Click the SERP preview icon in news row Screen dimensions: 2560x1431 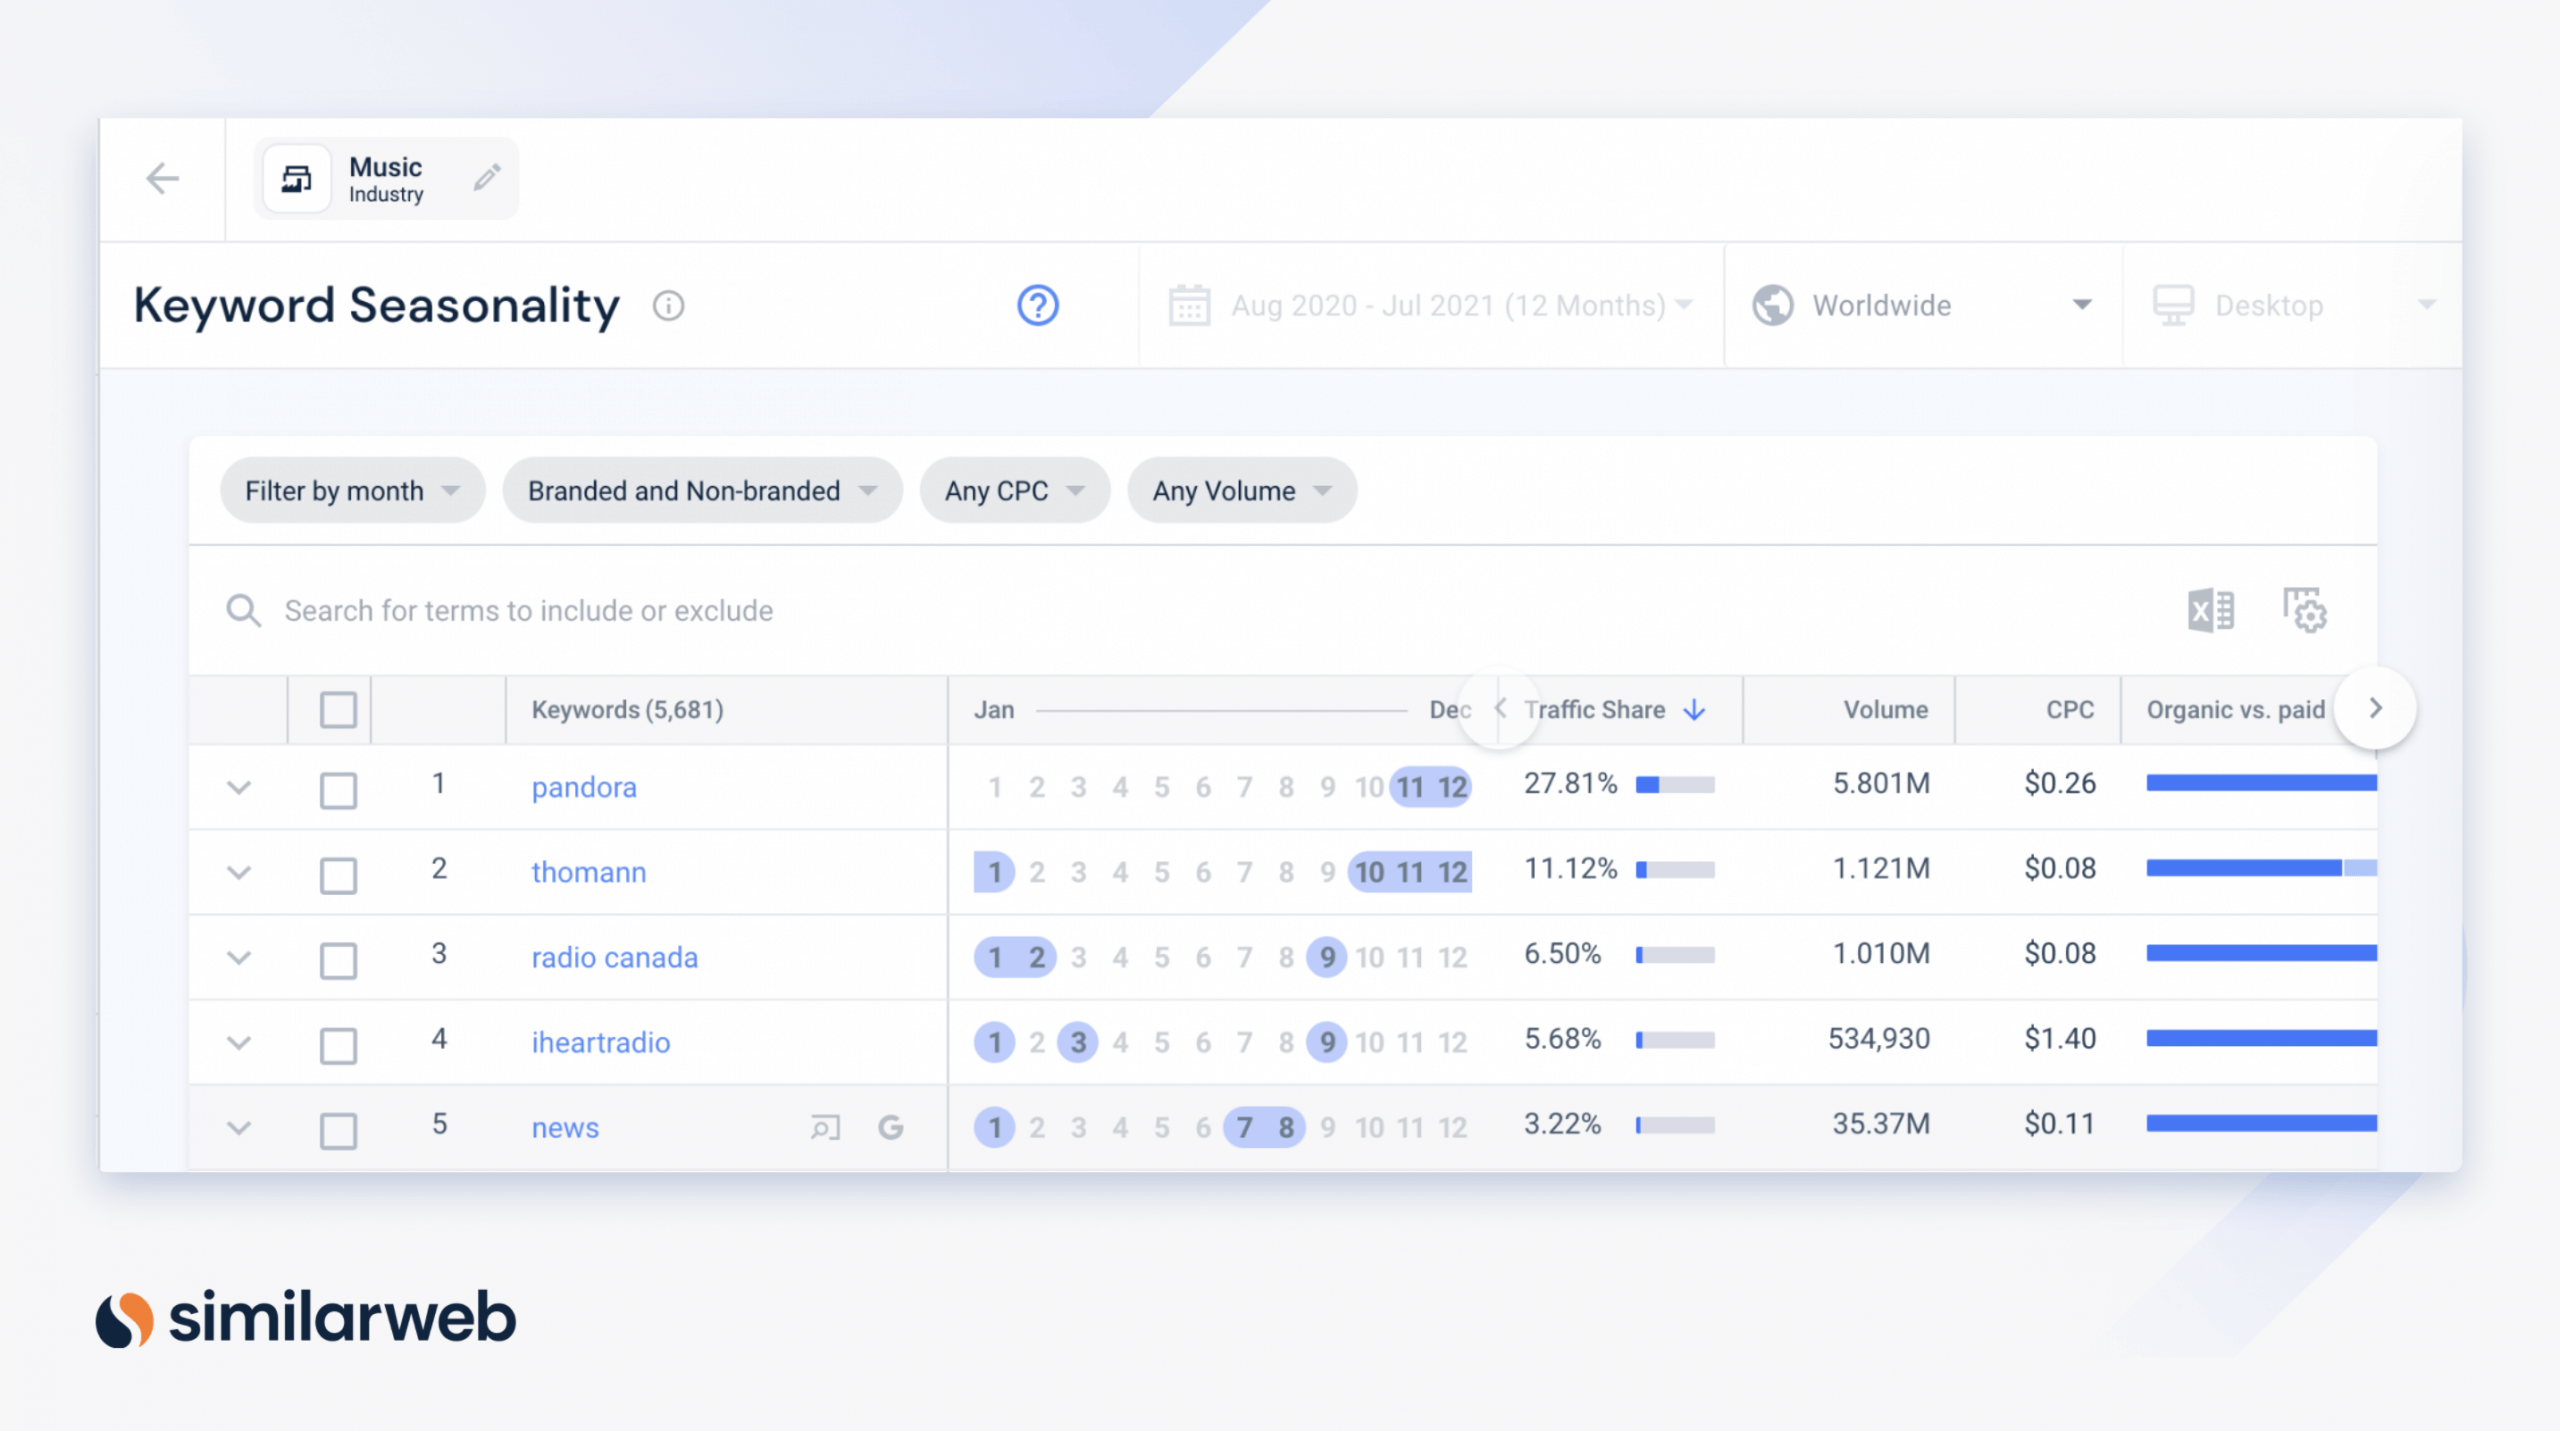[x=825, y=1128]
